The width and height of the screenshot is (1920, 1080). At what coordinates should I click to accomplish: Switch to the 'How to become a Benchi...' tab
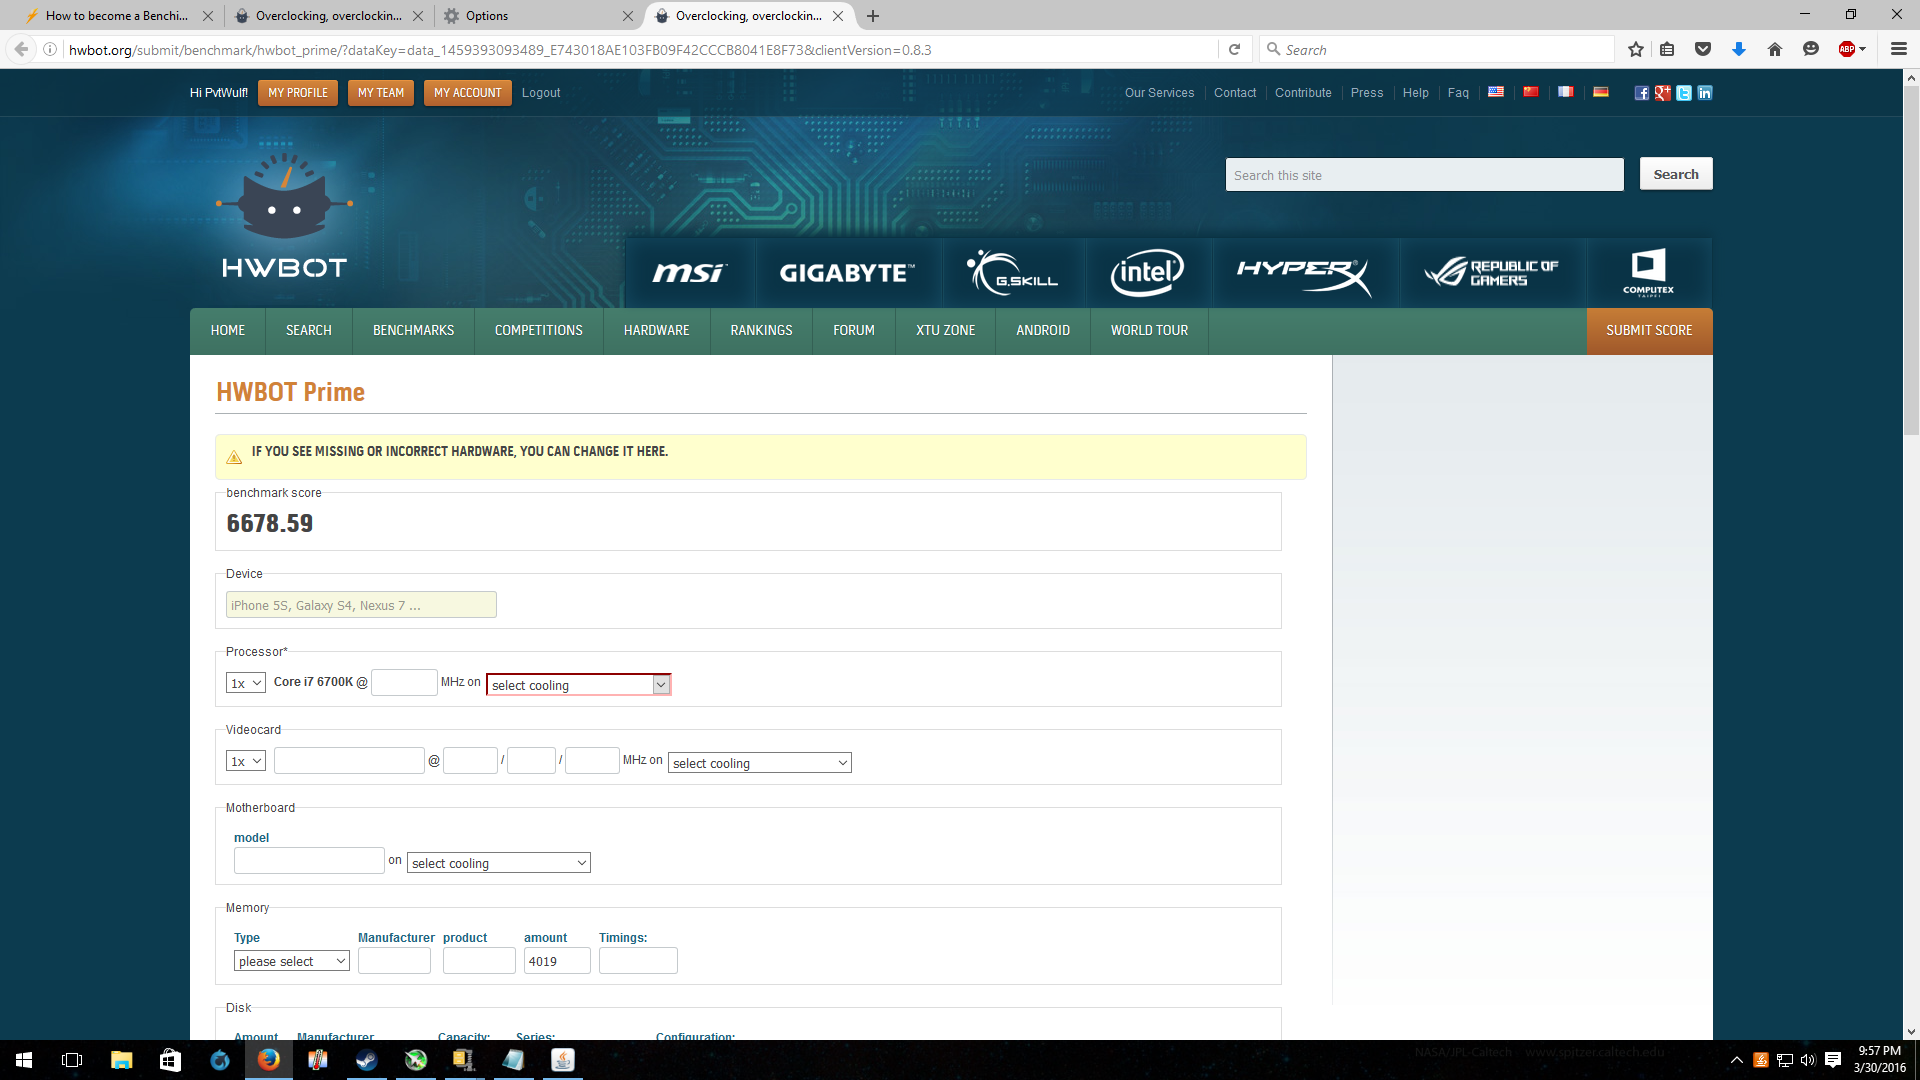[116, 16]
